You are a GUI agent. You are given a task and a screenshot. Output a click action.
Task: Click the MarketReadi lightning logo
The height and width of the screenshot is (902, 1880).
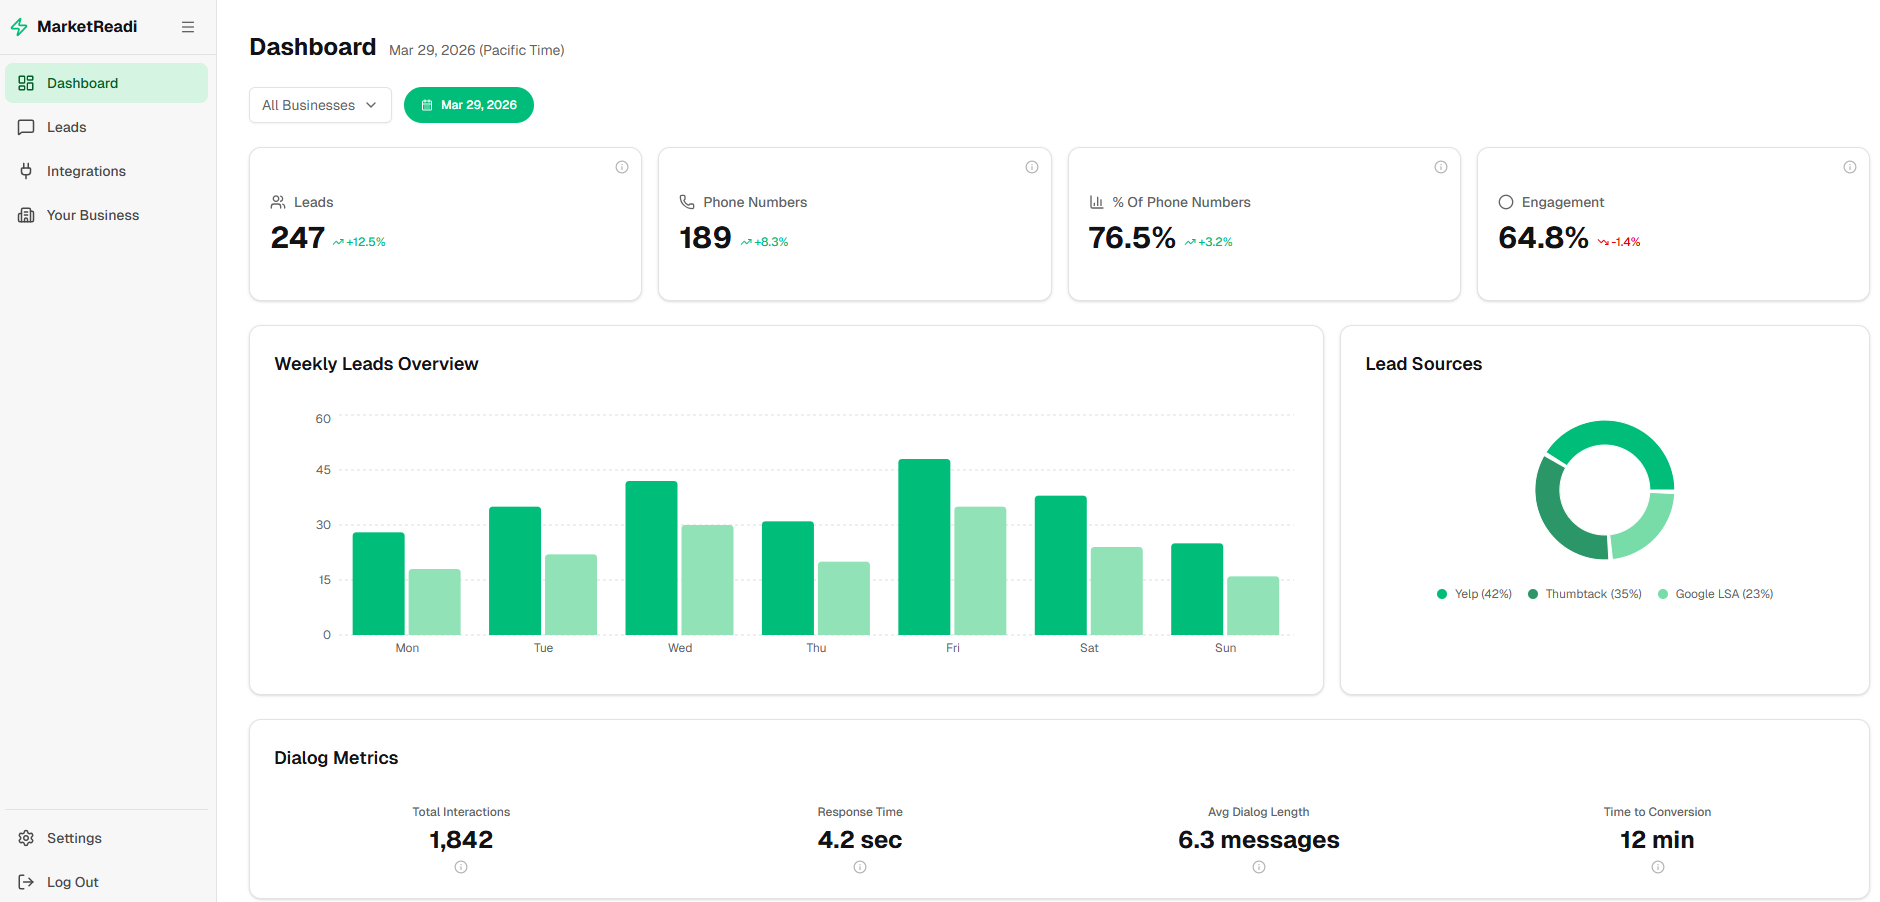point(18,26)
